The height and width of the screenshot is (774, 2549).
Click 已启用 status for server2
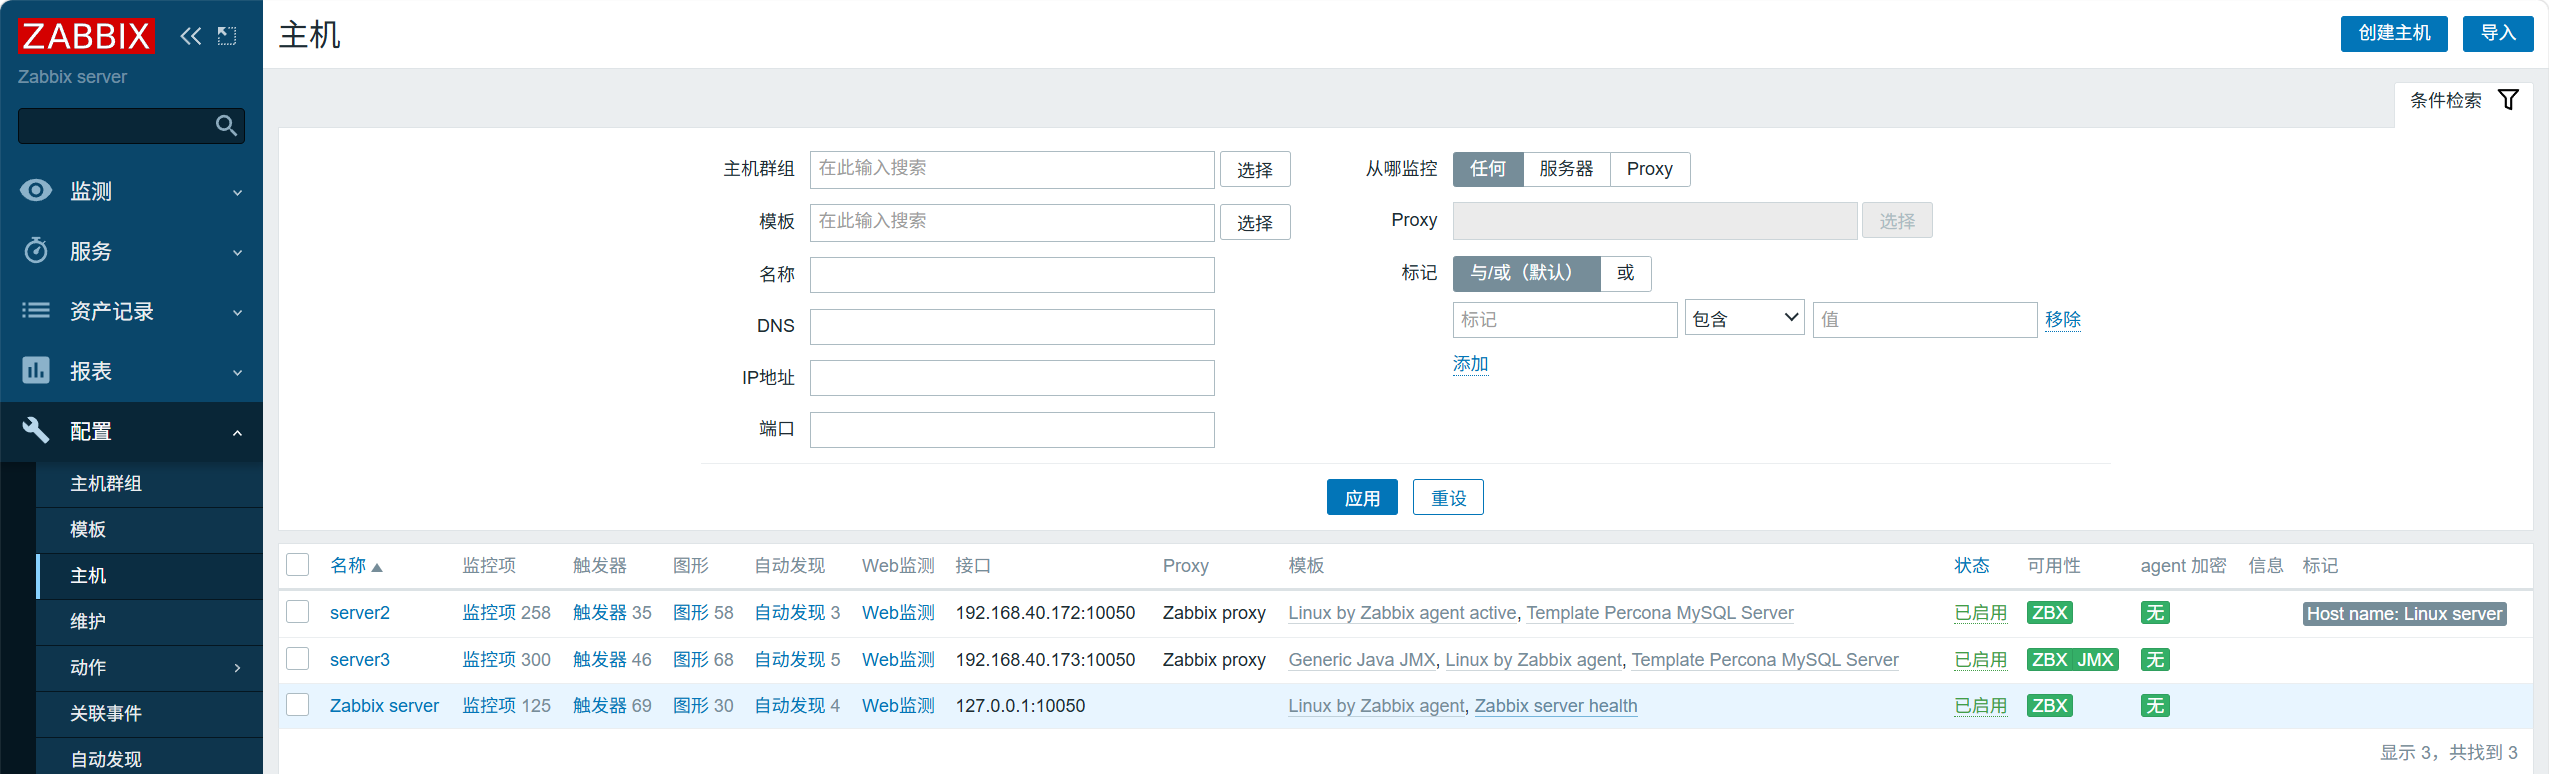(1980, 613)
